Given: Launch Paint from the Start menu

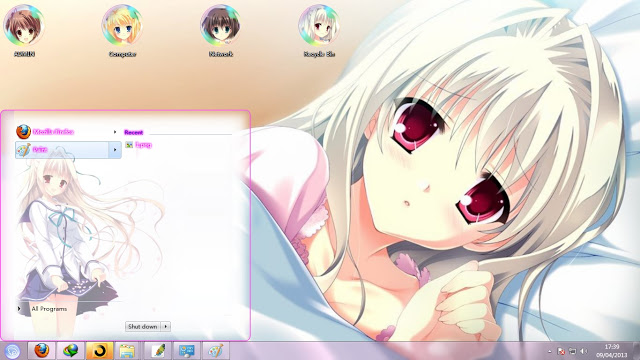Looking at the screenshot, I should tap(62, 150).
